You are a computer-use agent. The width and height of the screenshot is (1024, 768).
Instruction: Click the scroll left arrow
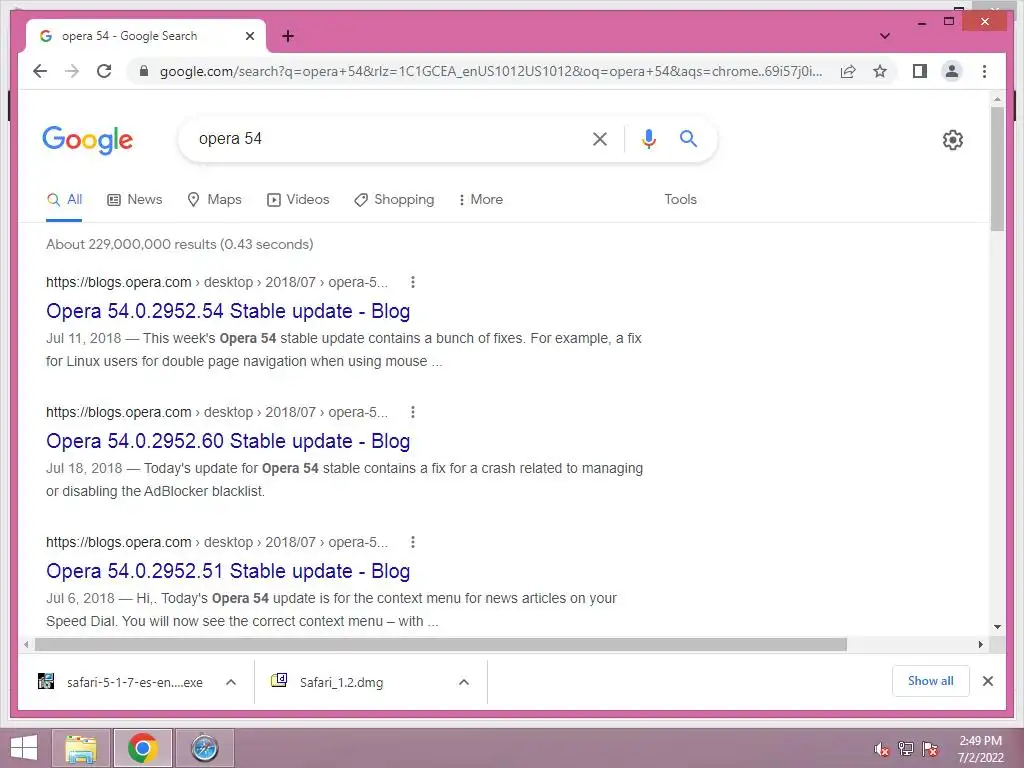tap(26, 645)
